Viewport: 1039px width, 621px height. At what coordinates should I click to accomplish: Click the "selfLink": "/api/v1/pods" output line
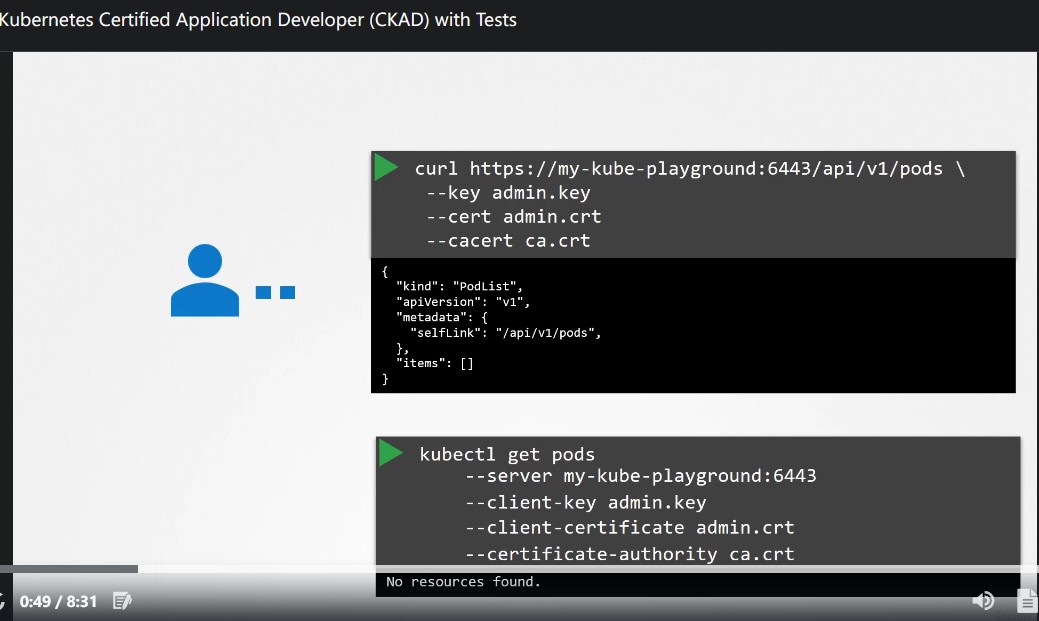pos(506,333)
